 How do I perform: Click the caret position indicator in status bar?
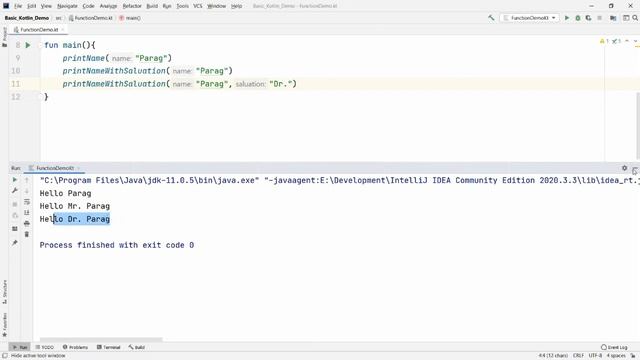click(x=553, y=356)
